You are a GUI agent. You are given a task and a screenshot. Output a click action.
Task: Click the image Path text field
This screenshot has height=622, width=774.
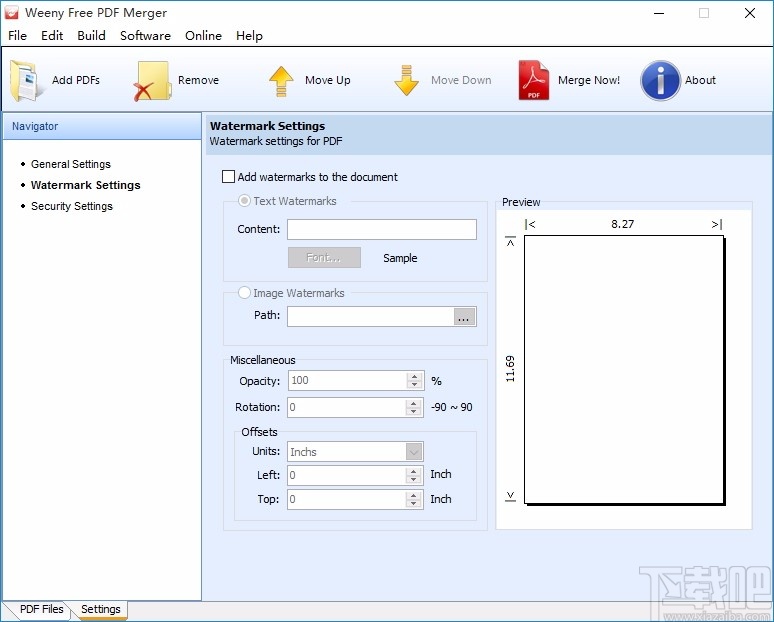click(x=370, y=316)
